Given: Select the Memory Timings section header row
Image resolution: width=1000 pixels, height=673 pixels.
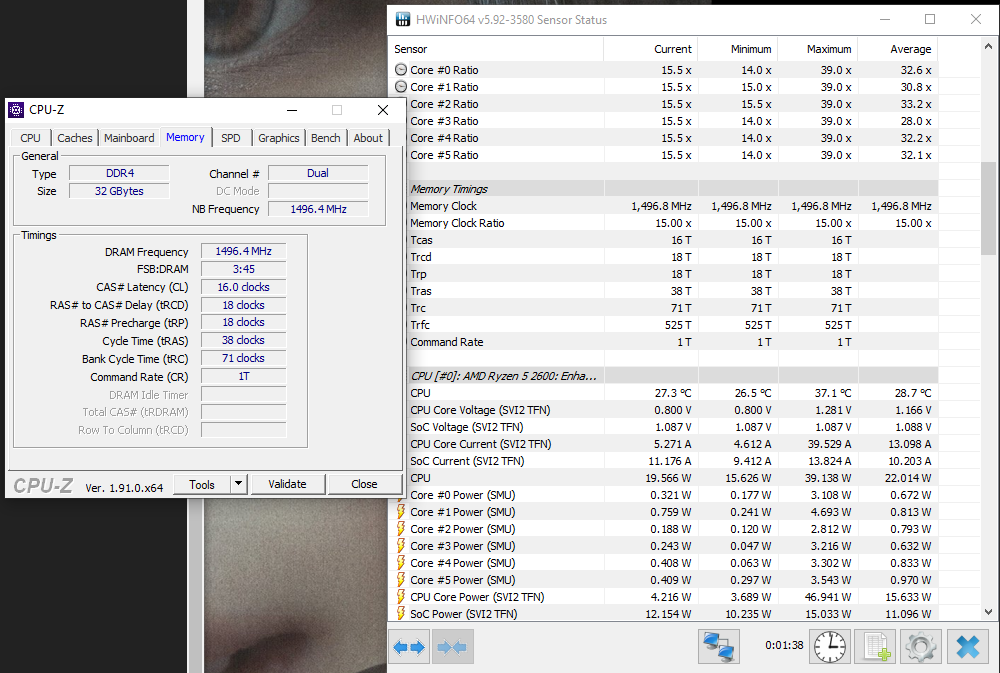Looking at the screenshot, I should pos(673,189).
